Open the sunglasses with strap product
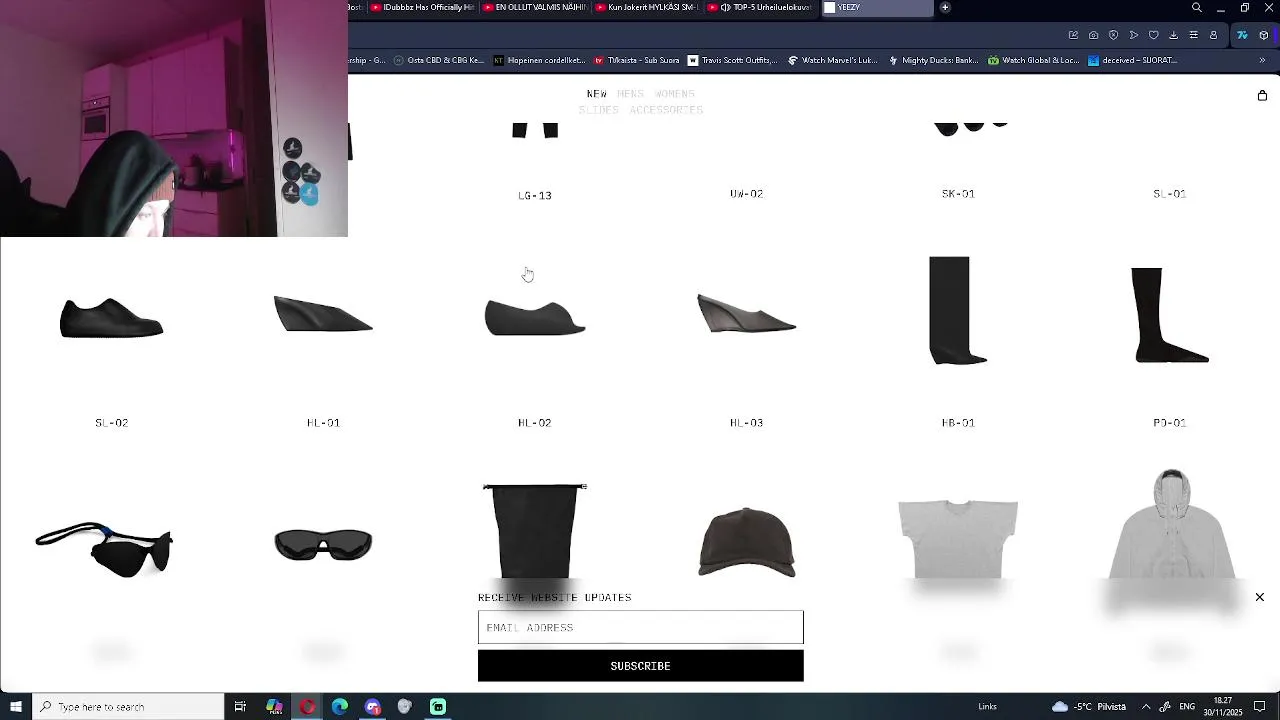Viewport: 1280px width, 720px height. tap(104, 549)
